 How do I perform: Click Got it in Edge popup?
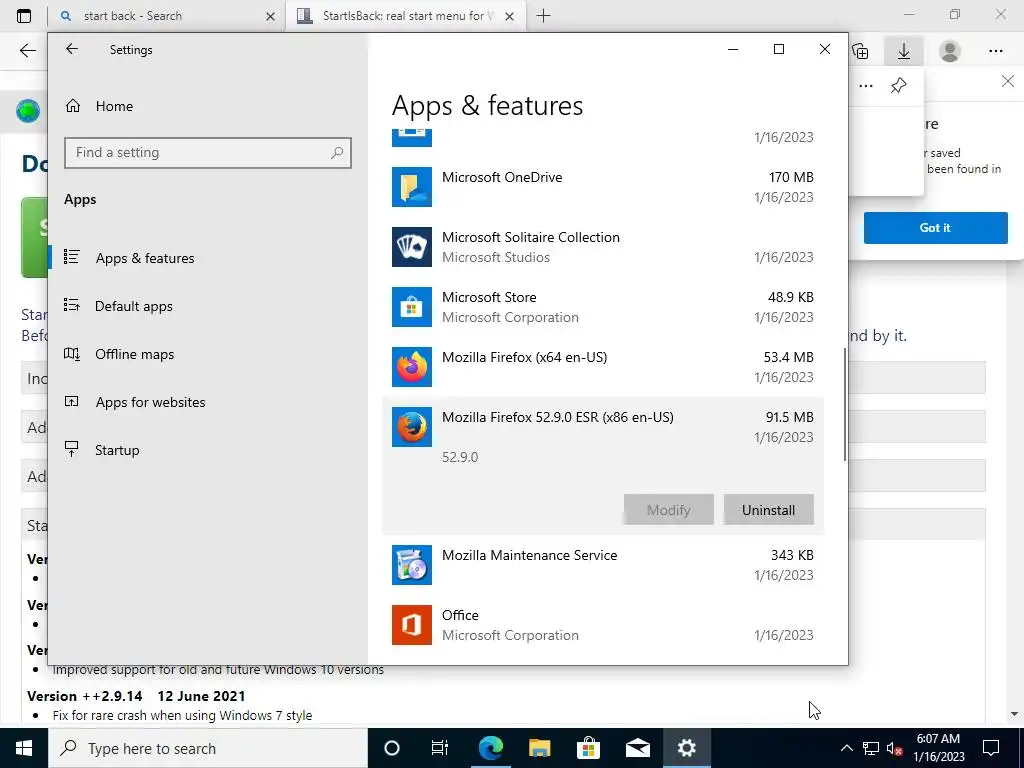coord(935,228)
